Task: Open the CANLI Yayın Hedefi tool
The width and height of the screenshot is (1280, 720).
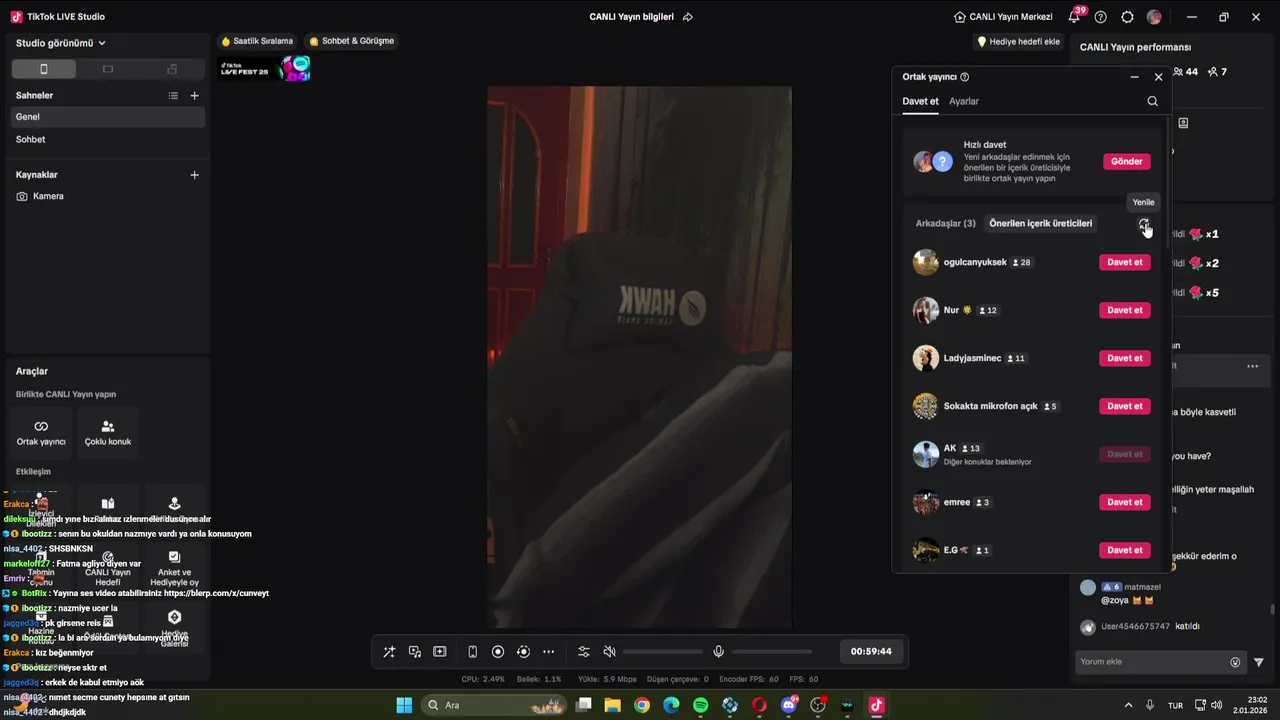Action: [x=108, y=570]
